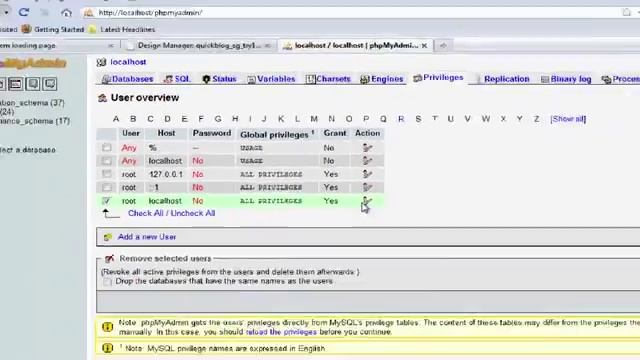Open the fourth icon in left sidebar toolbar
This screenshot has width=640, height=360.
coord(50,84)
